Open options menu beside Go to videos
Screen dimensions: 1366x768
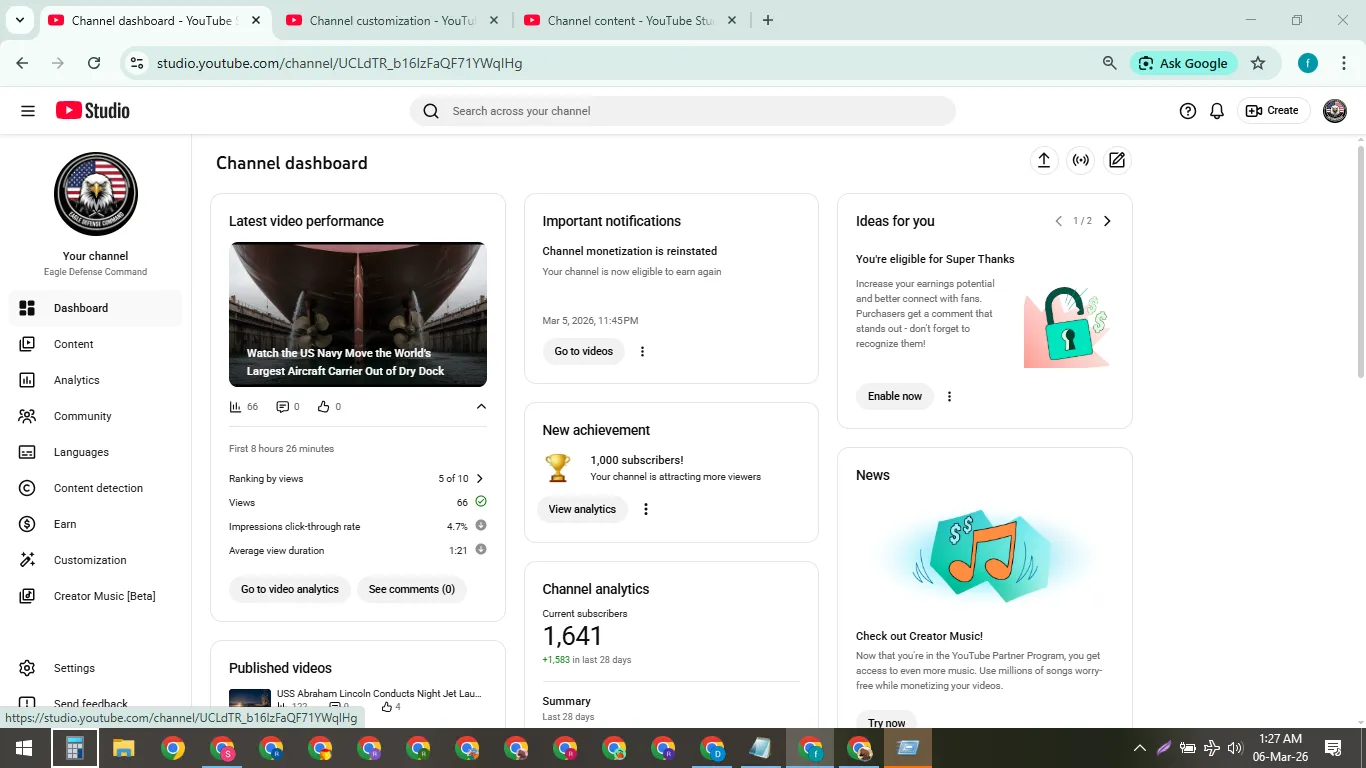coord(642,351)
